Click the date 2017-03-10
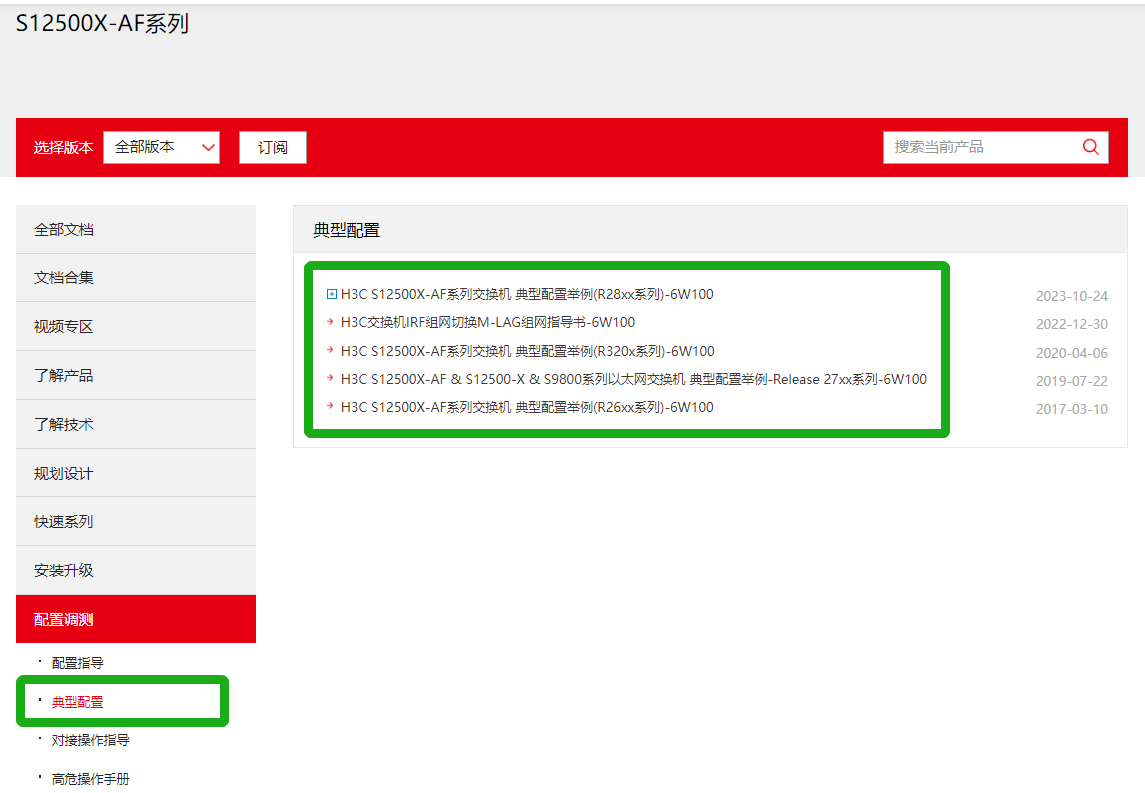This screenshot has height=793, width=1145. tap(1071, 409)
